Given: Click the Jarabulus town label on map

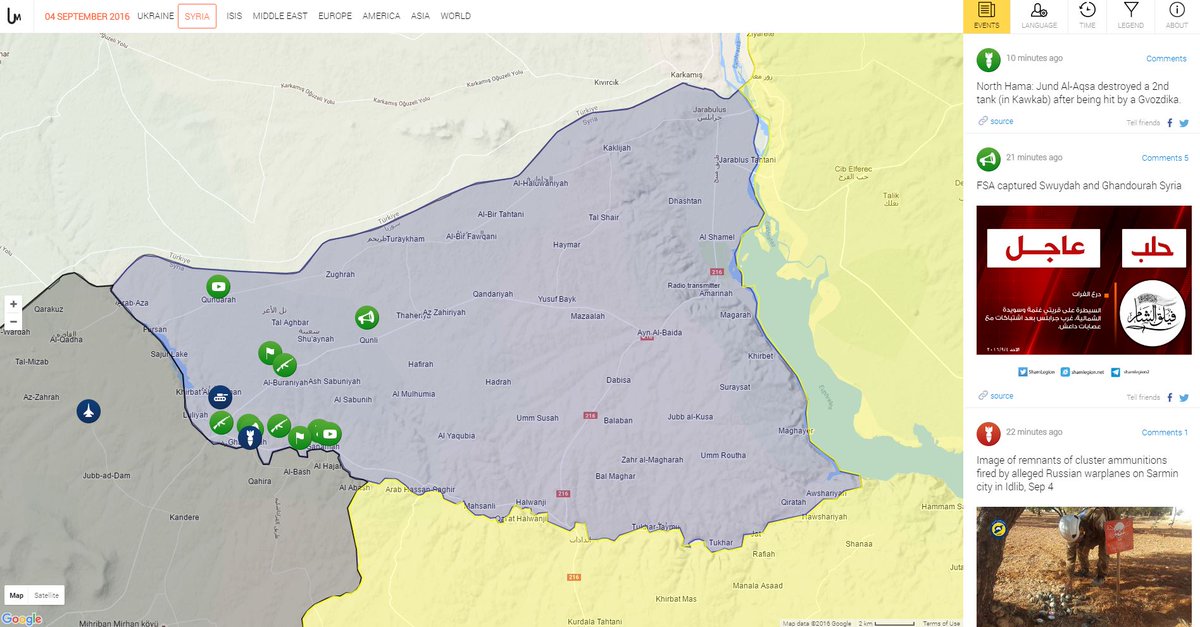Looking at the screenshot, I should tap(708, 110).
